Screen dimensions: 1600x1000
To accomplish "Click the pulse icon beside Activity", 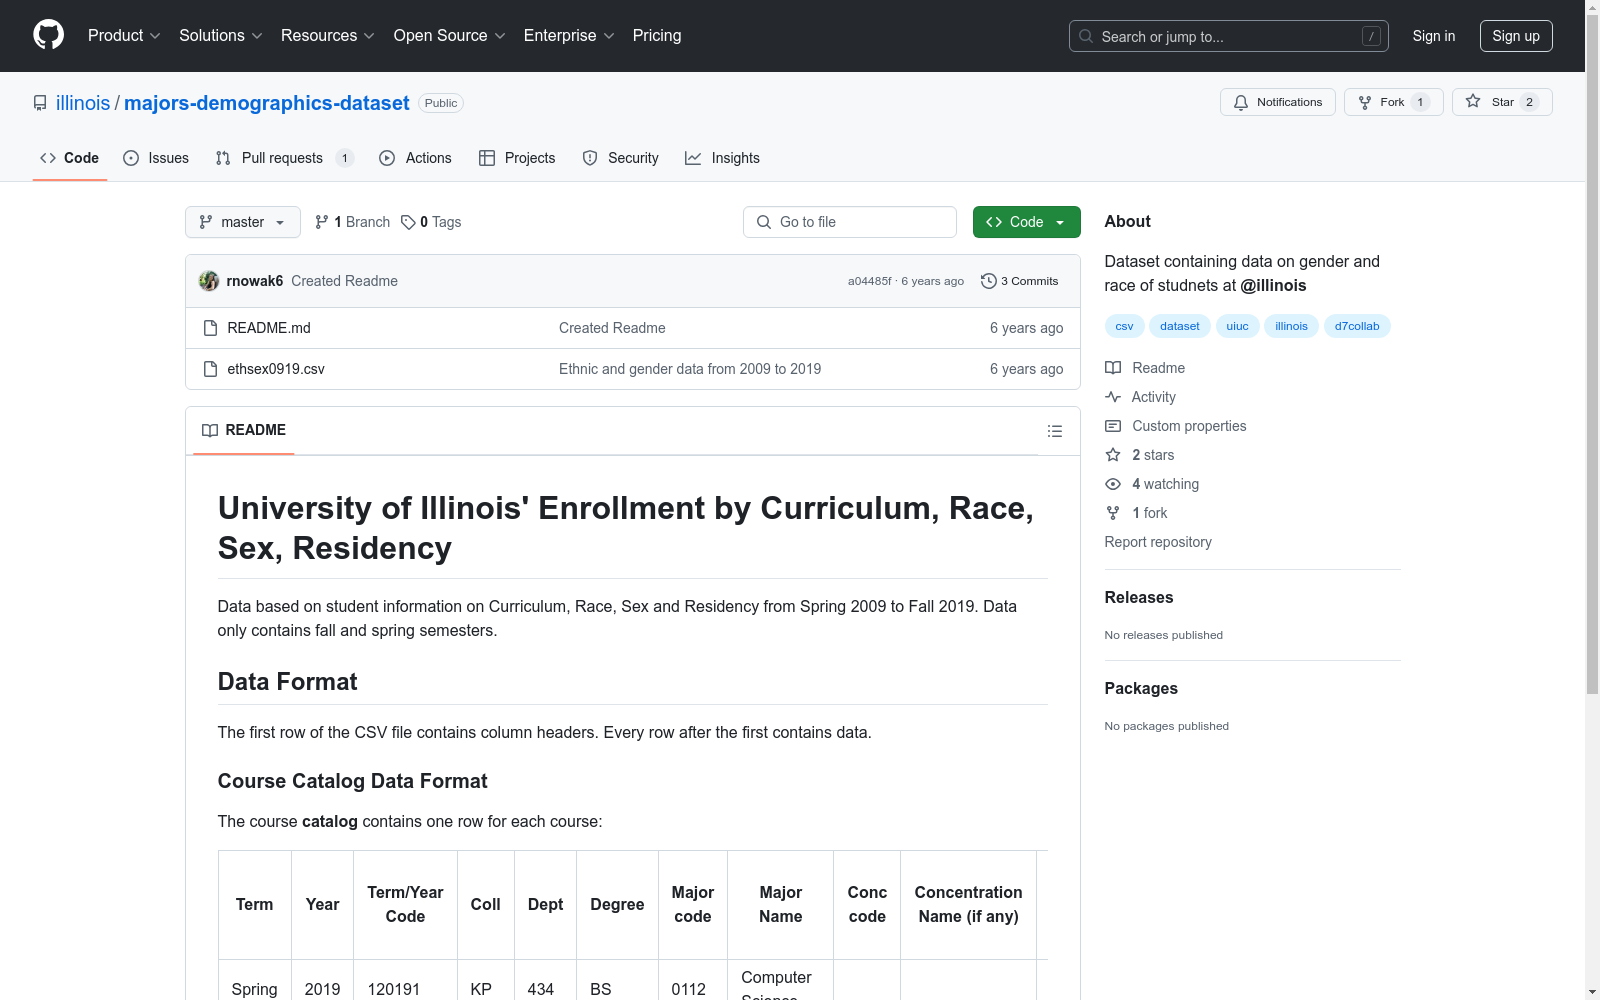I will 1113,397.
